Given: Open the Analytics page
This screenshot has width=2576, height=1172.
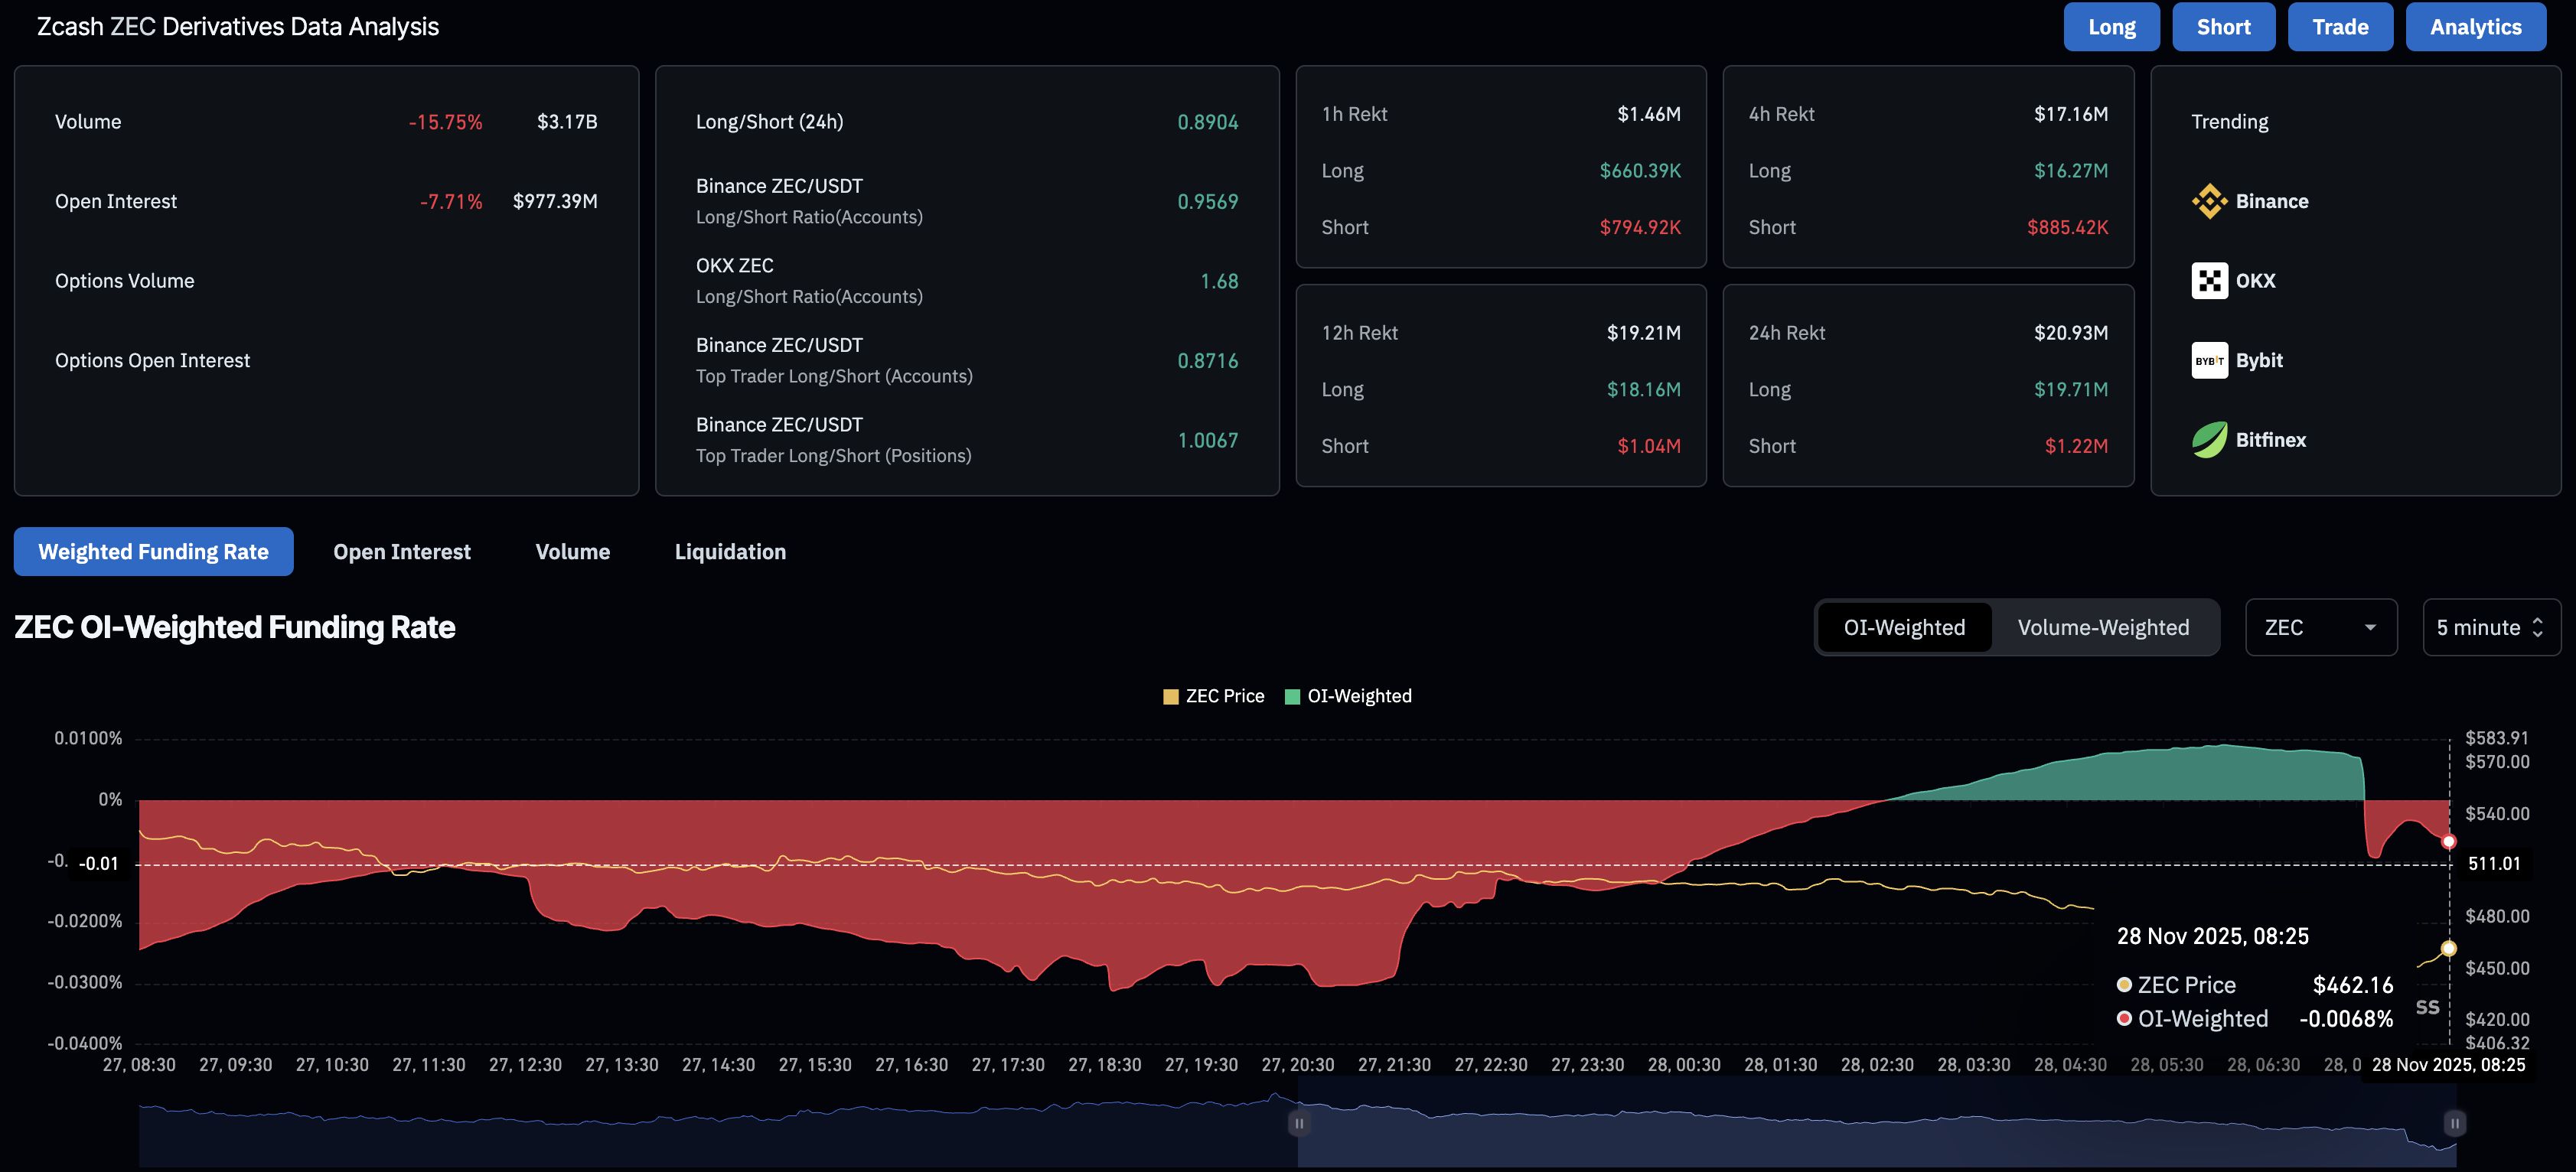Looking at the screenshot, I should pos(2475,26).
